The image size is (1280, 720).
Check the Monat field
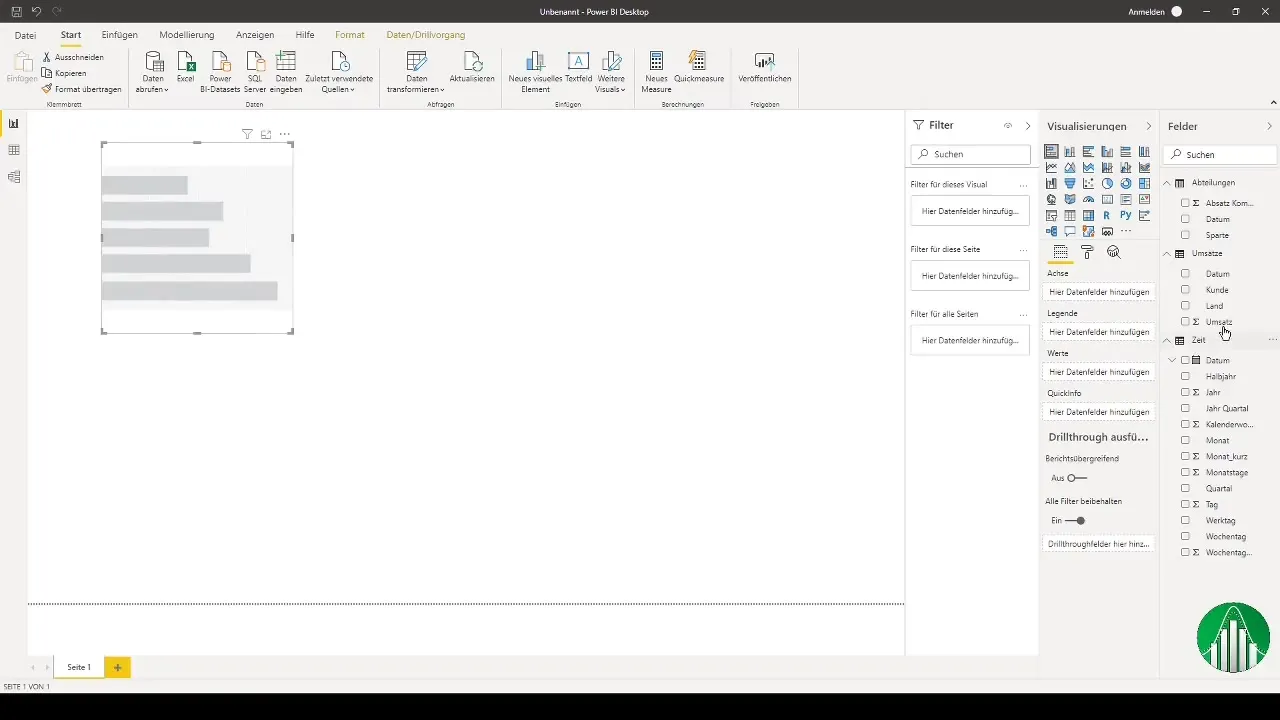click(1185, 441)
